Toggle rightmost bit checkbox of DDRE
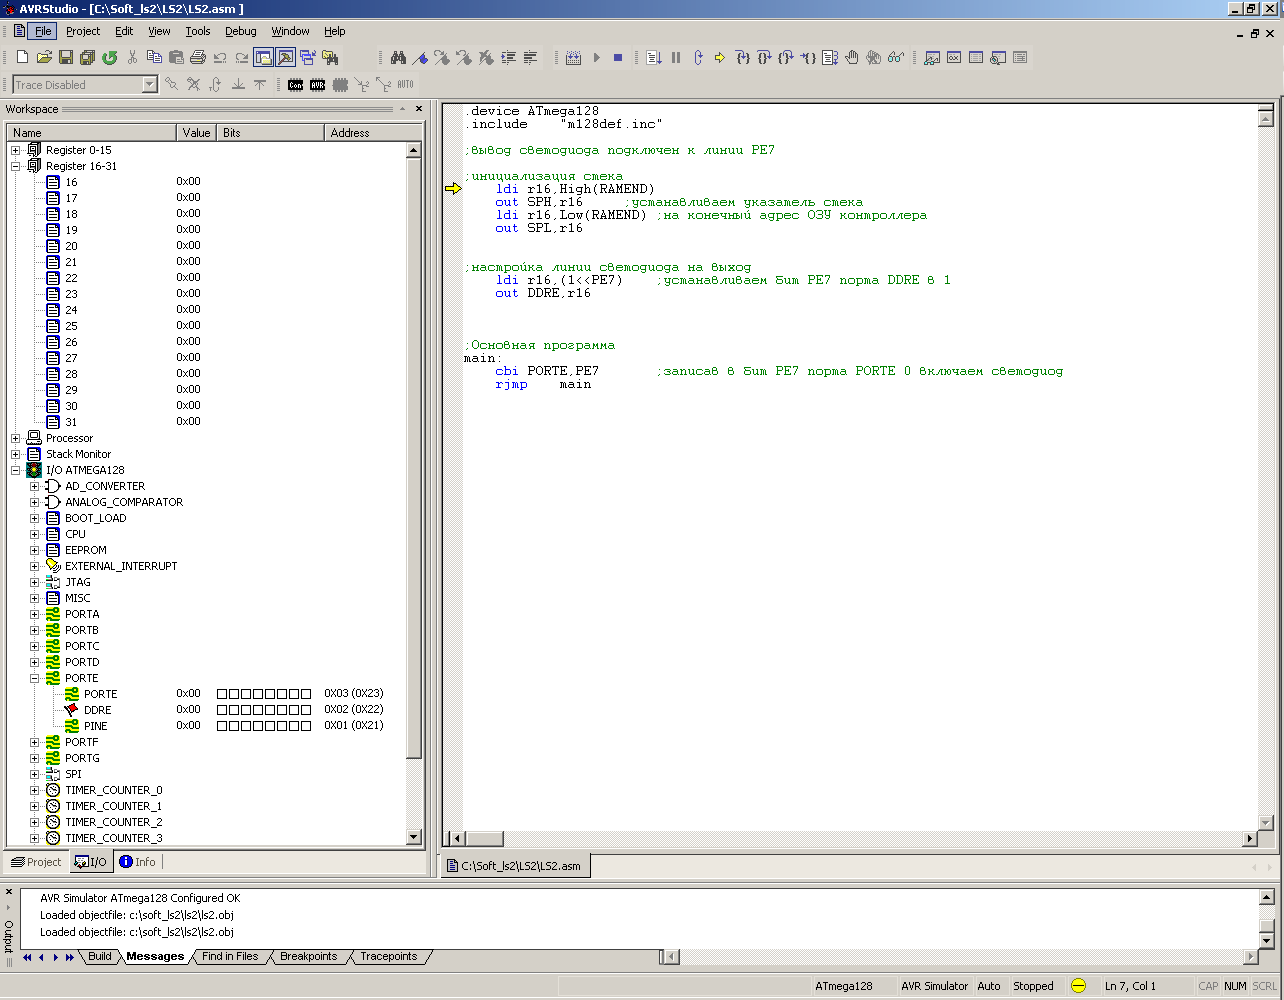 [306, 710]
